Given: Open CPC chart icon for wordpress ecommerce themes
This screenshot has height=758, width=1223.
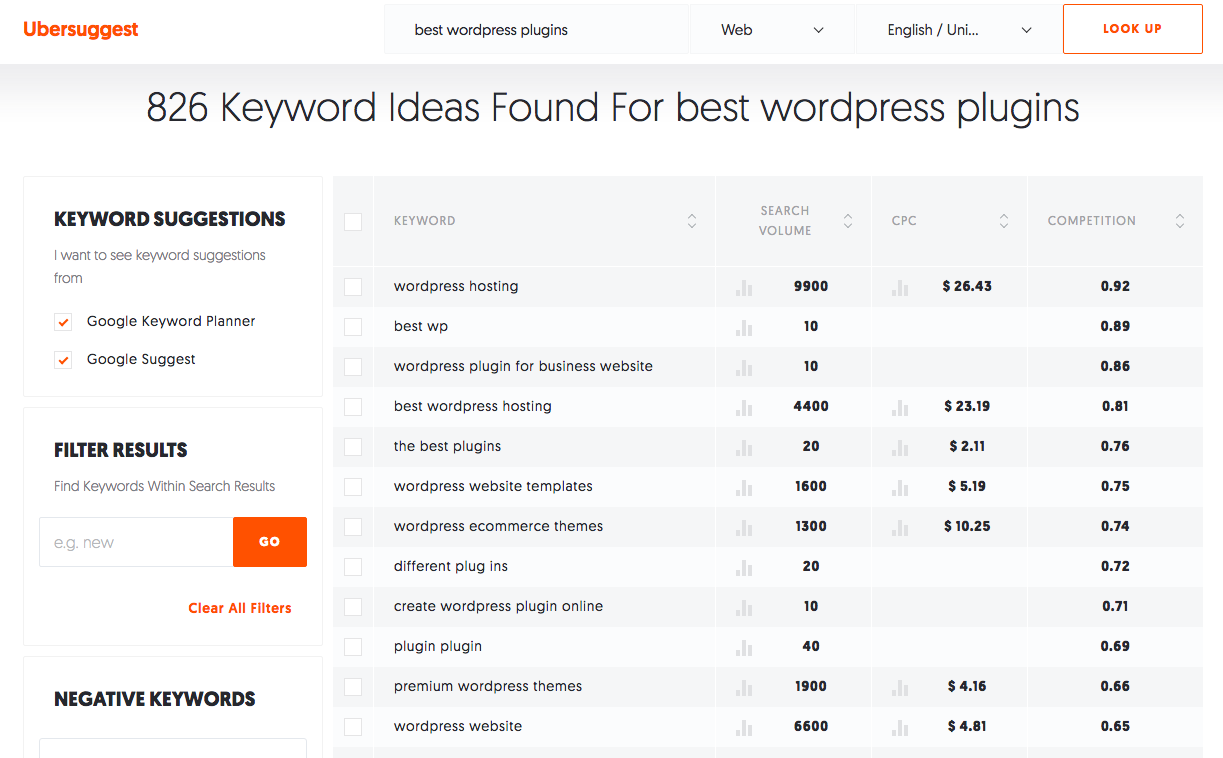Looking at the screenshot, I should [900, 527].
